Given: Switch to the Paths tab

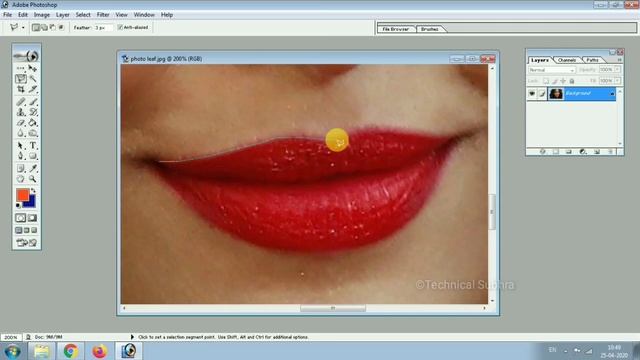Looking at the screenshot, I should 592,60.
